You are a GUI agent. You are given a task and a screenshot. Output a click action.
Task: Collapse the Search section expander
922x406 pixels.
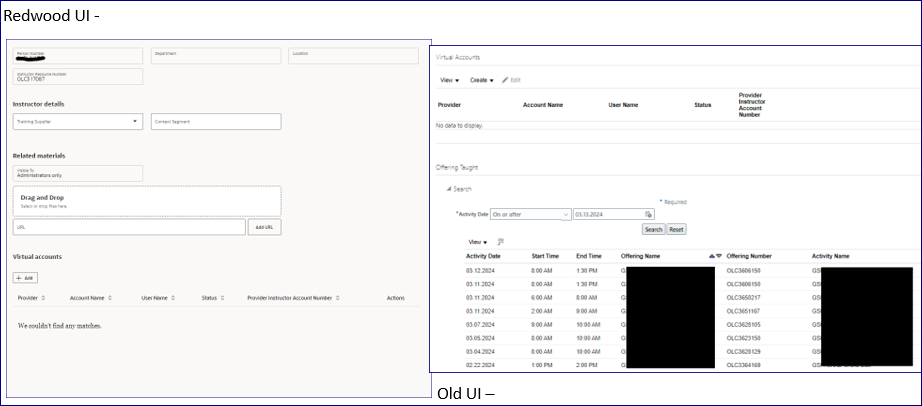click(x=449, y=189)
